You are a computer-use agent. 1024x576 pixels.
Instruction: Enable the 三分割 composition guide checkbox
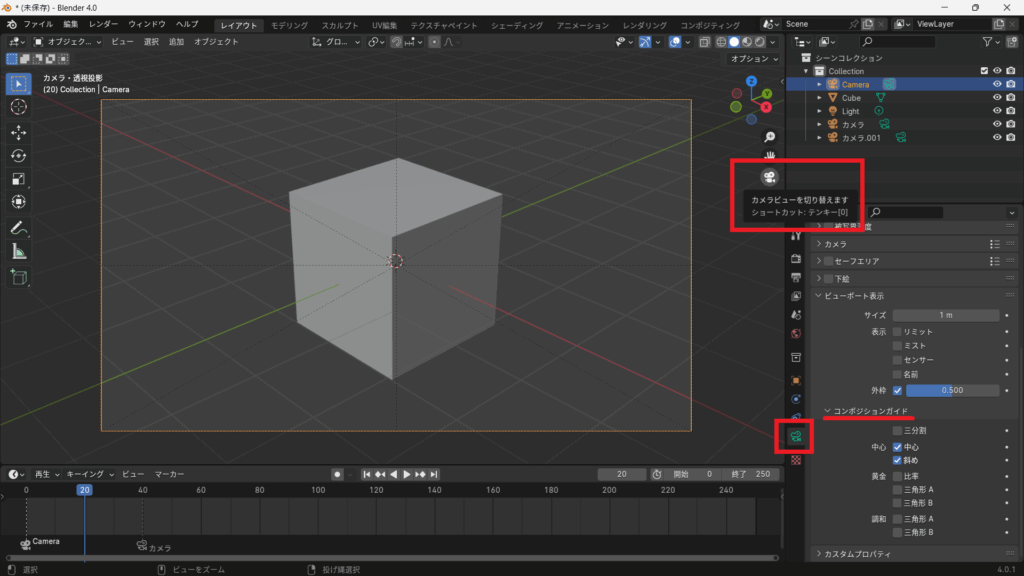897,430
